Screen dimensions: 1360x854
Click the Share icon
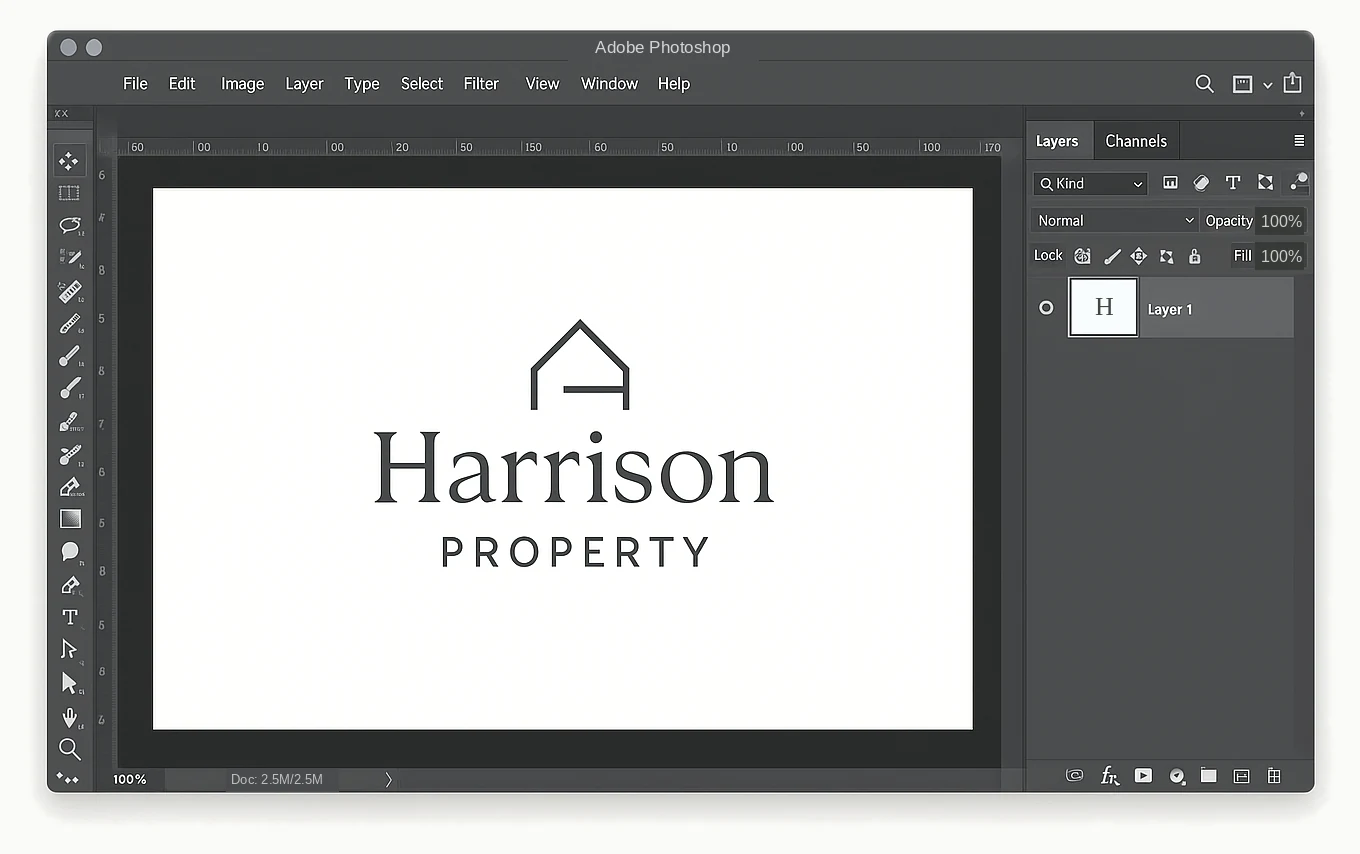click(x=1292, y=83)
